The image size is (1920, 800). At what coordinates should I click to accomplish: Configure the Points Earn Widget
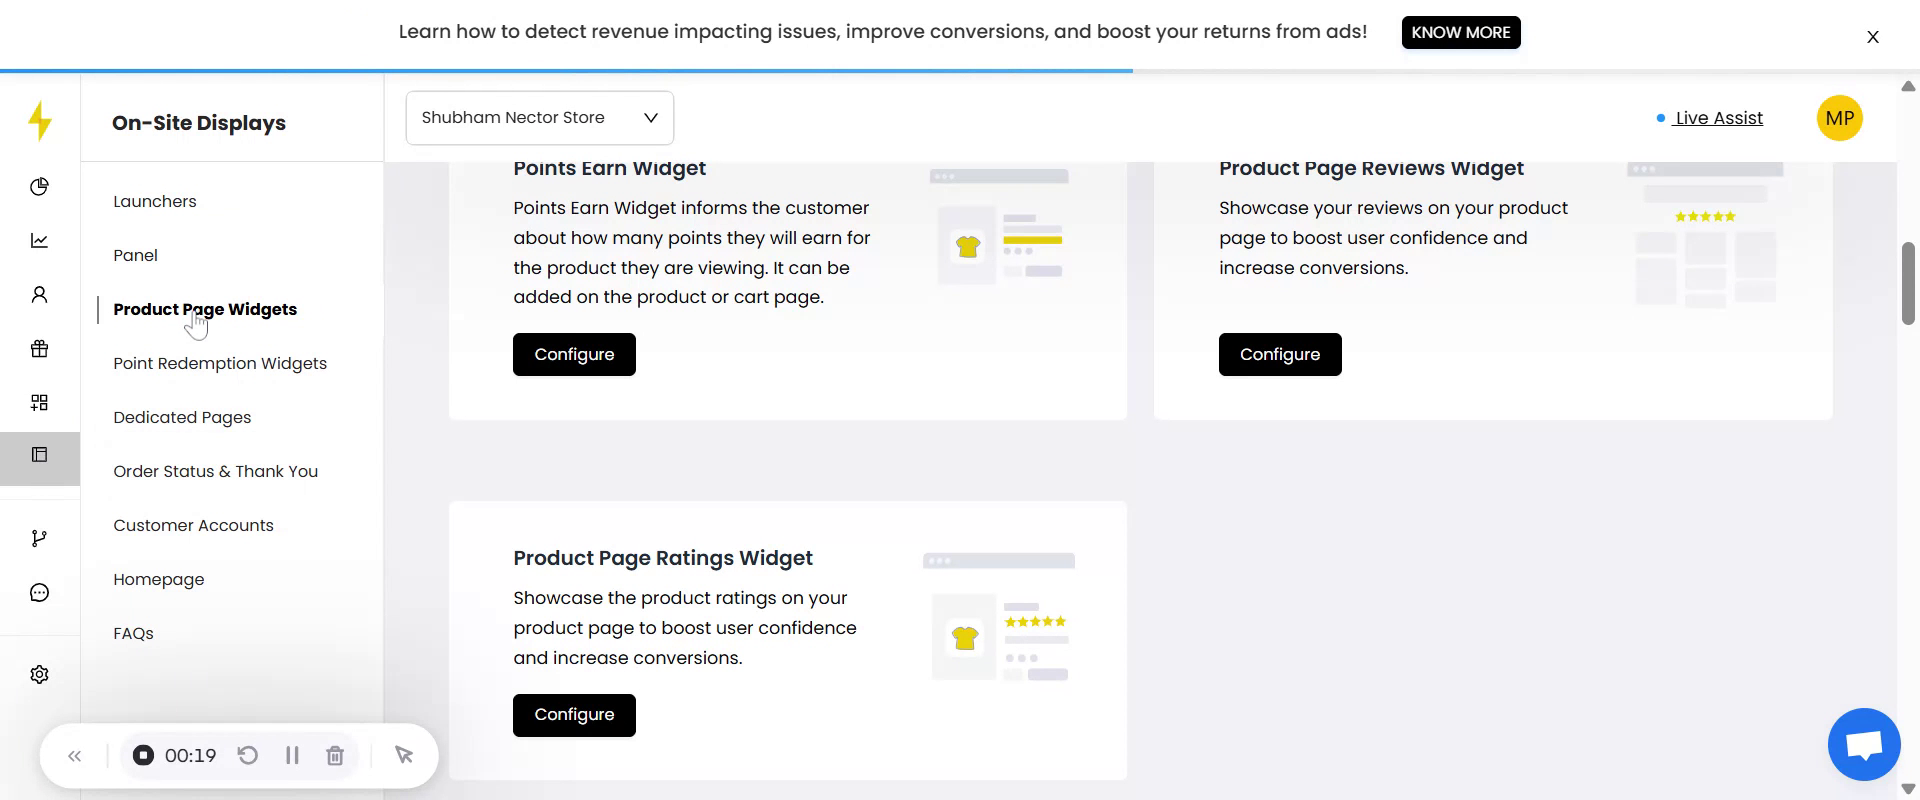574,355
